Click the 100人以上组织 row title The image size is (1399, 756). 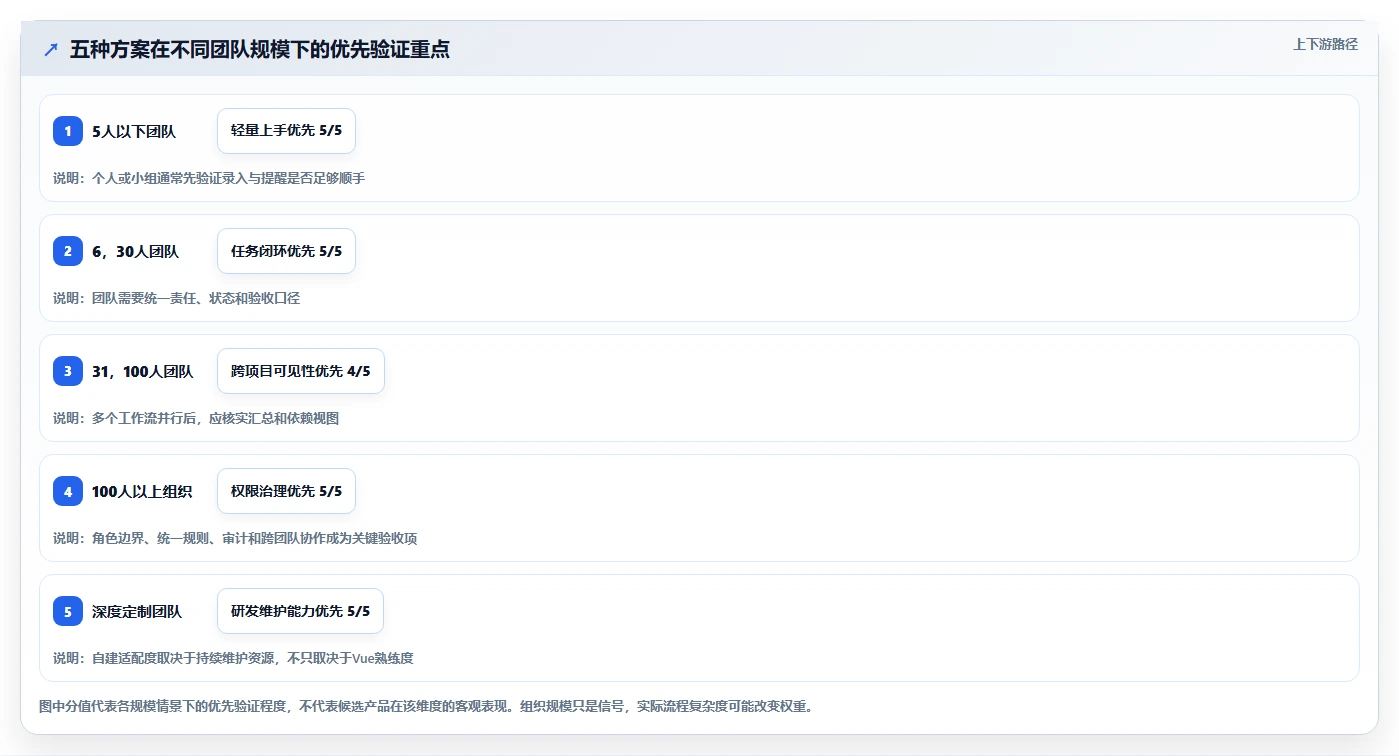coord(142,492)
